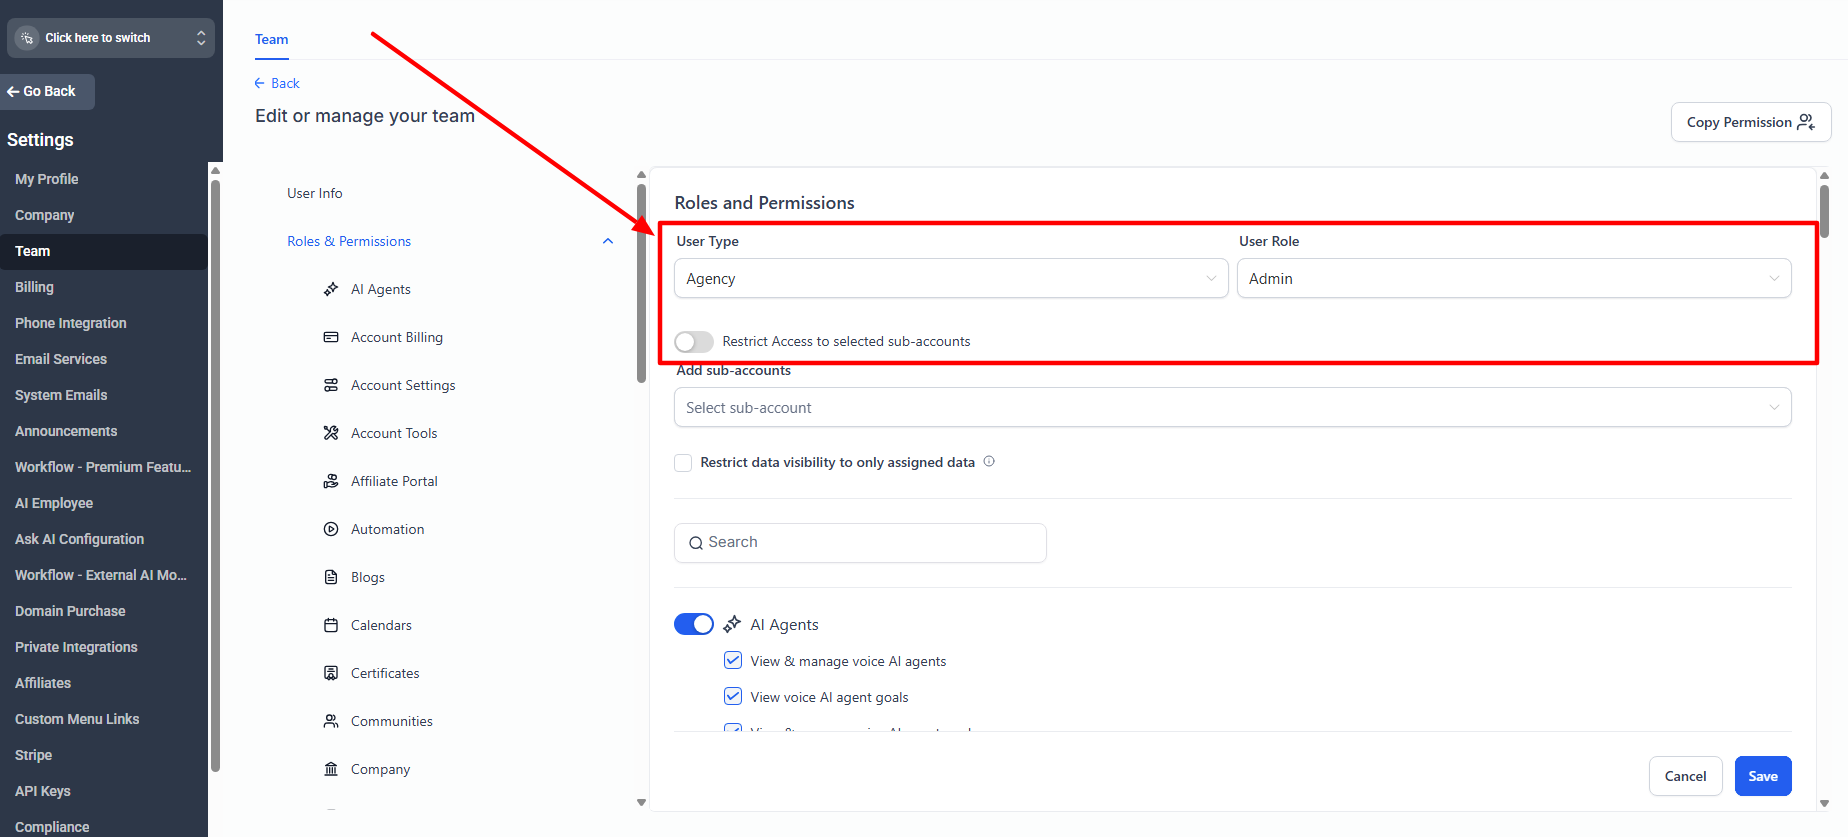Click the info icon beside Restrict data visibility
This screenshot has width=1848, height=837.
point(989,461)
